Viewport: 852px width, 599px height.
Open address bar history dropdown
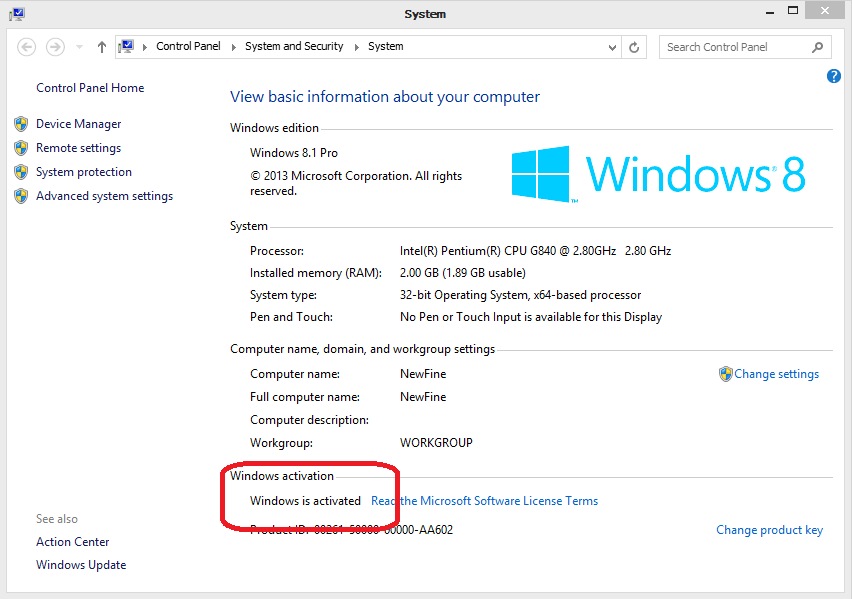[612, 47]
